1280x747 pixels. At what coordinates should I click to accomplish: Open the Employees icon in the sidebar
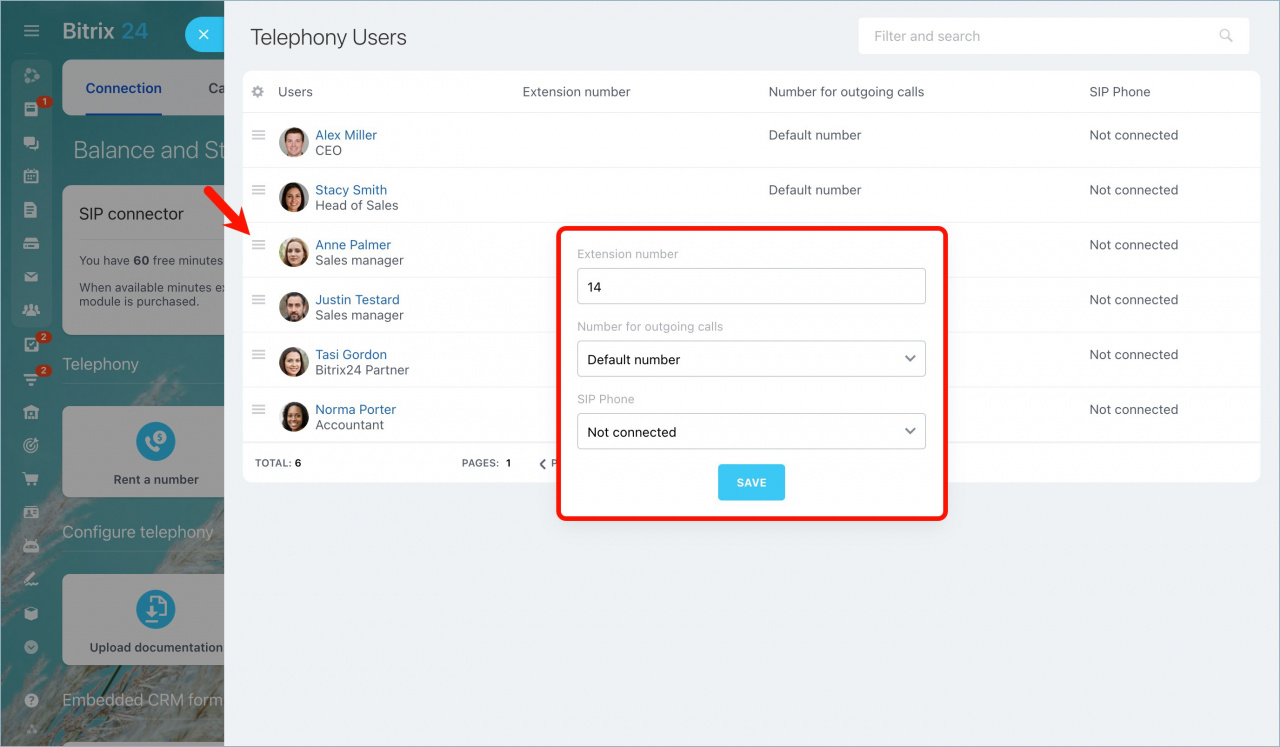[x=31, y=309]
